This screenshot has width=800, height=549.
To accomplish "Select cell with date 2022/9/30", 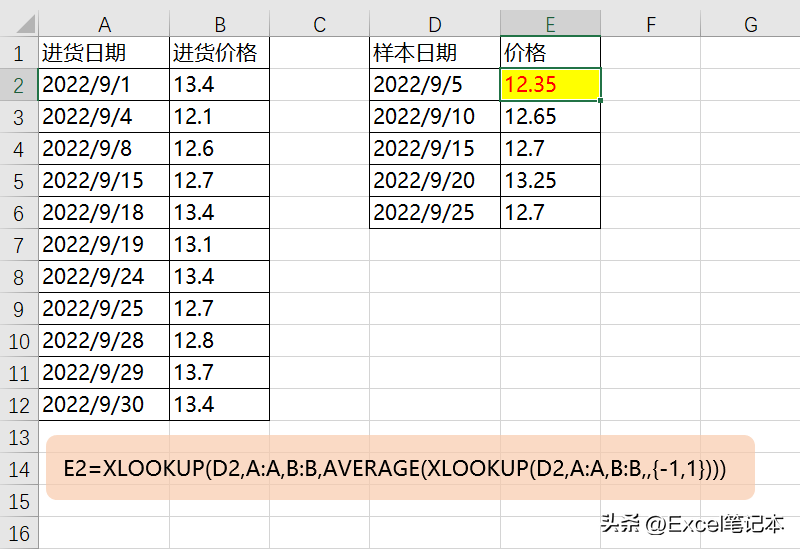I will click(104, 405).
